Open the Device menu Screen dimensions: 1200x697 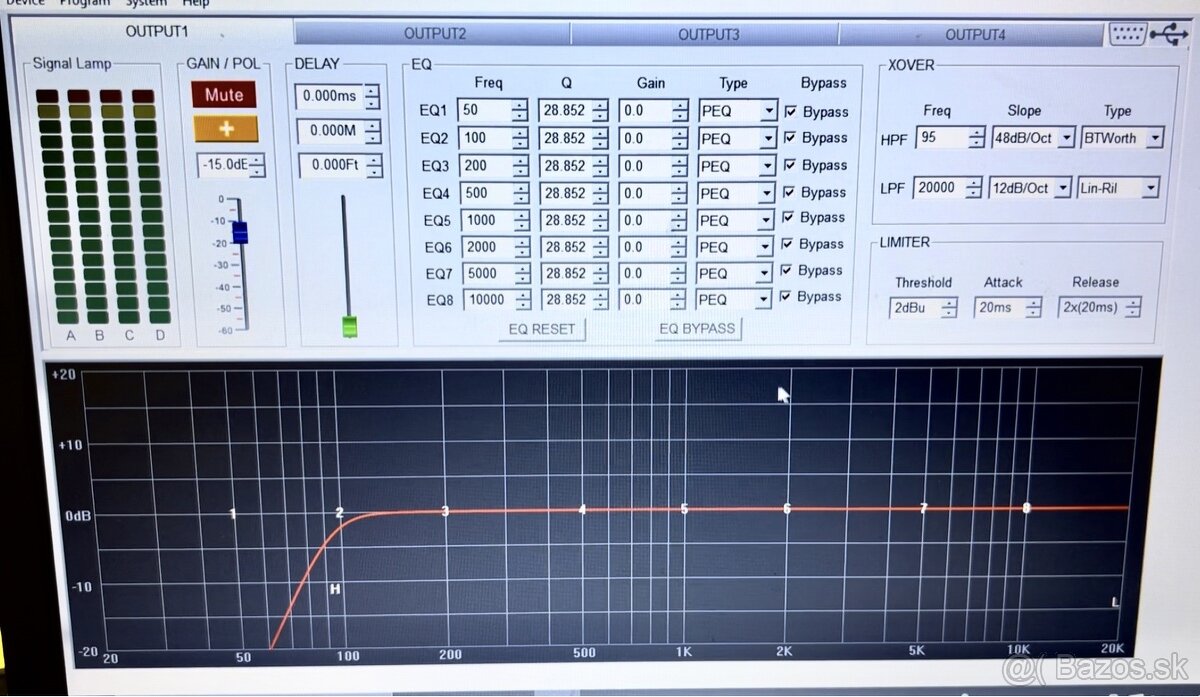[x=26, y=4]
